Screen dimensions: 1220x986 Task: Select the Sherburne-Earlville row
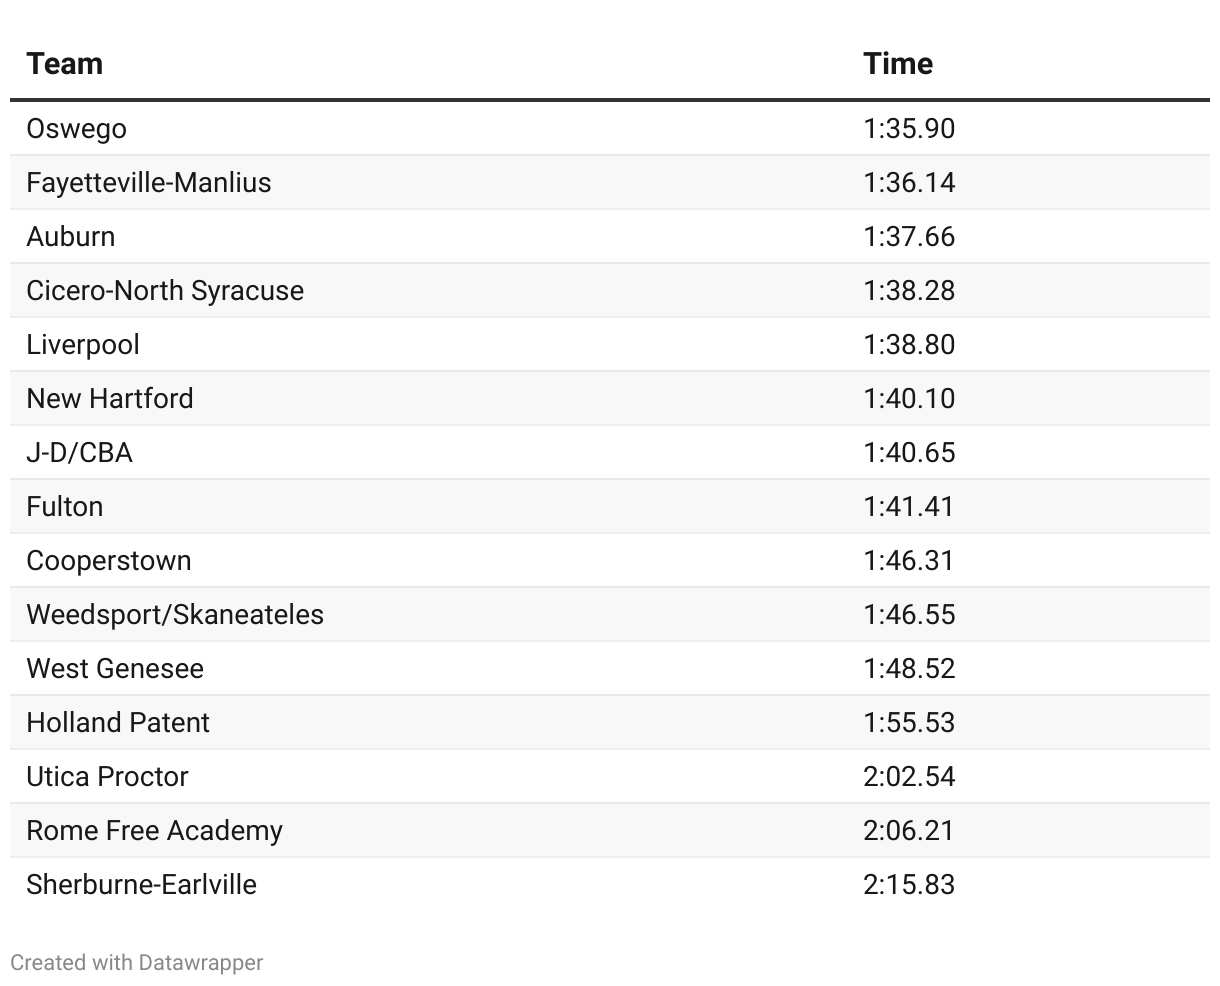(x=142, y=885)
